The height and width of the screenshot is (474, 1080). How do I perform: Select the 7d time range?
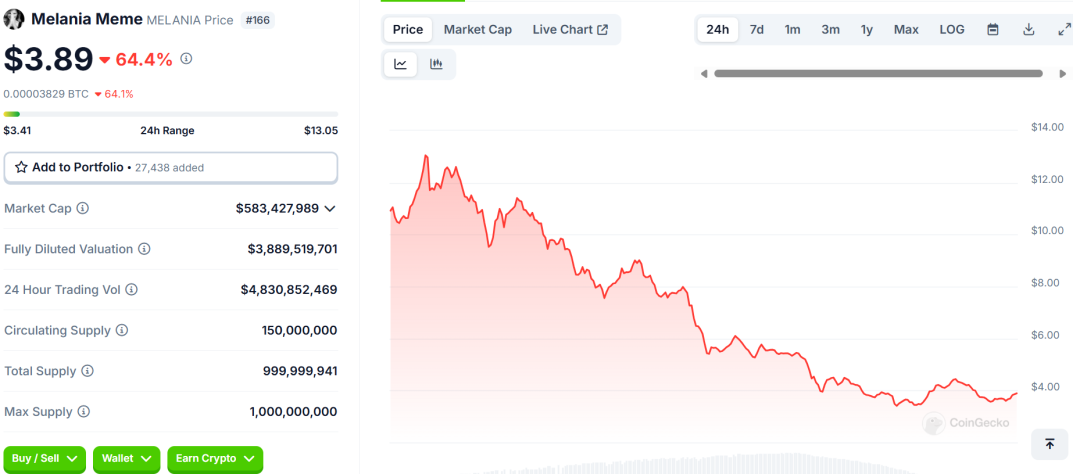point(757,30)
